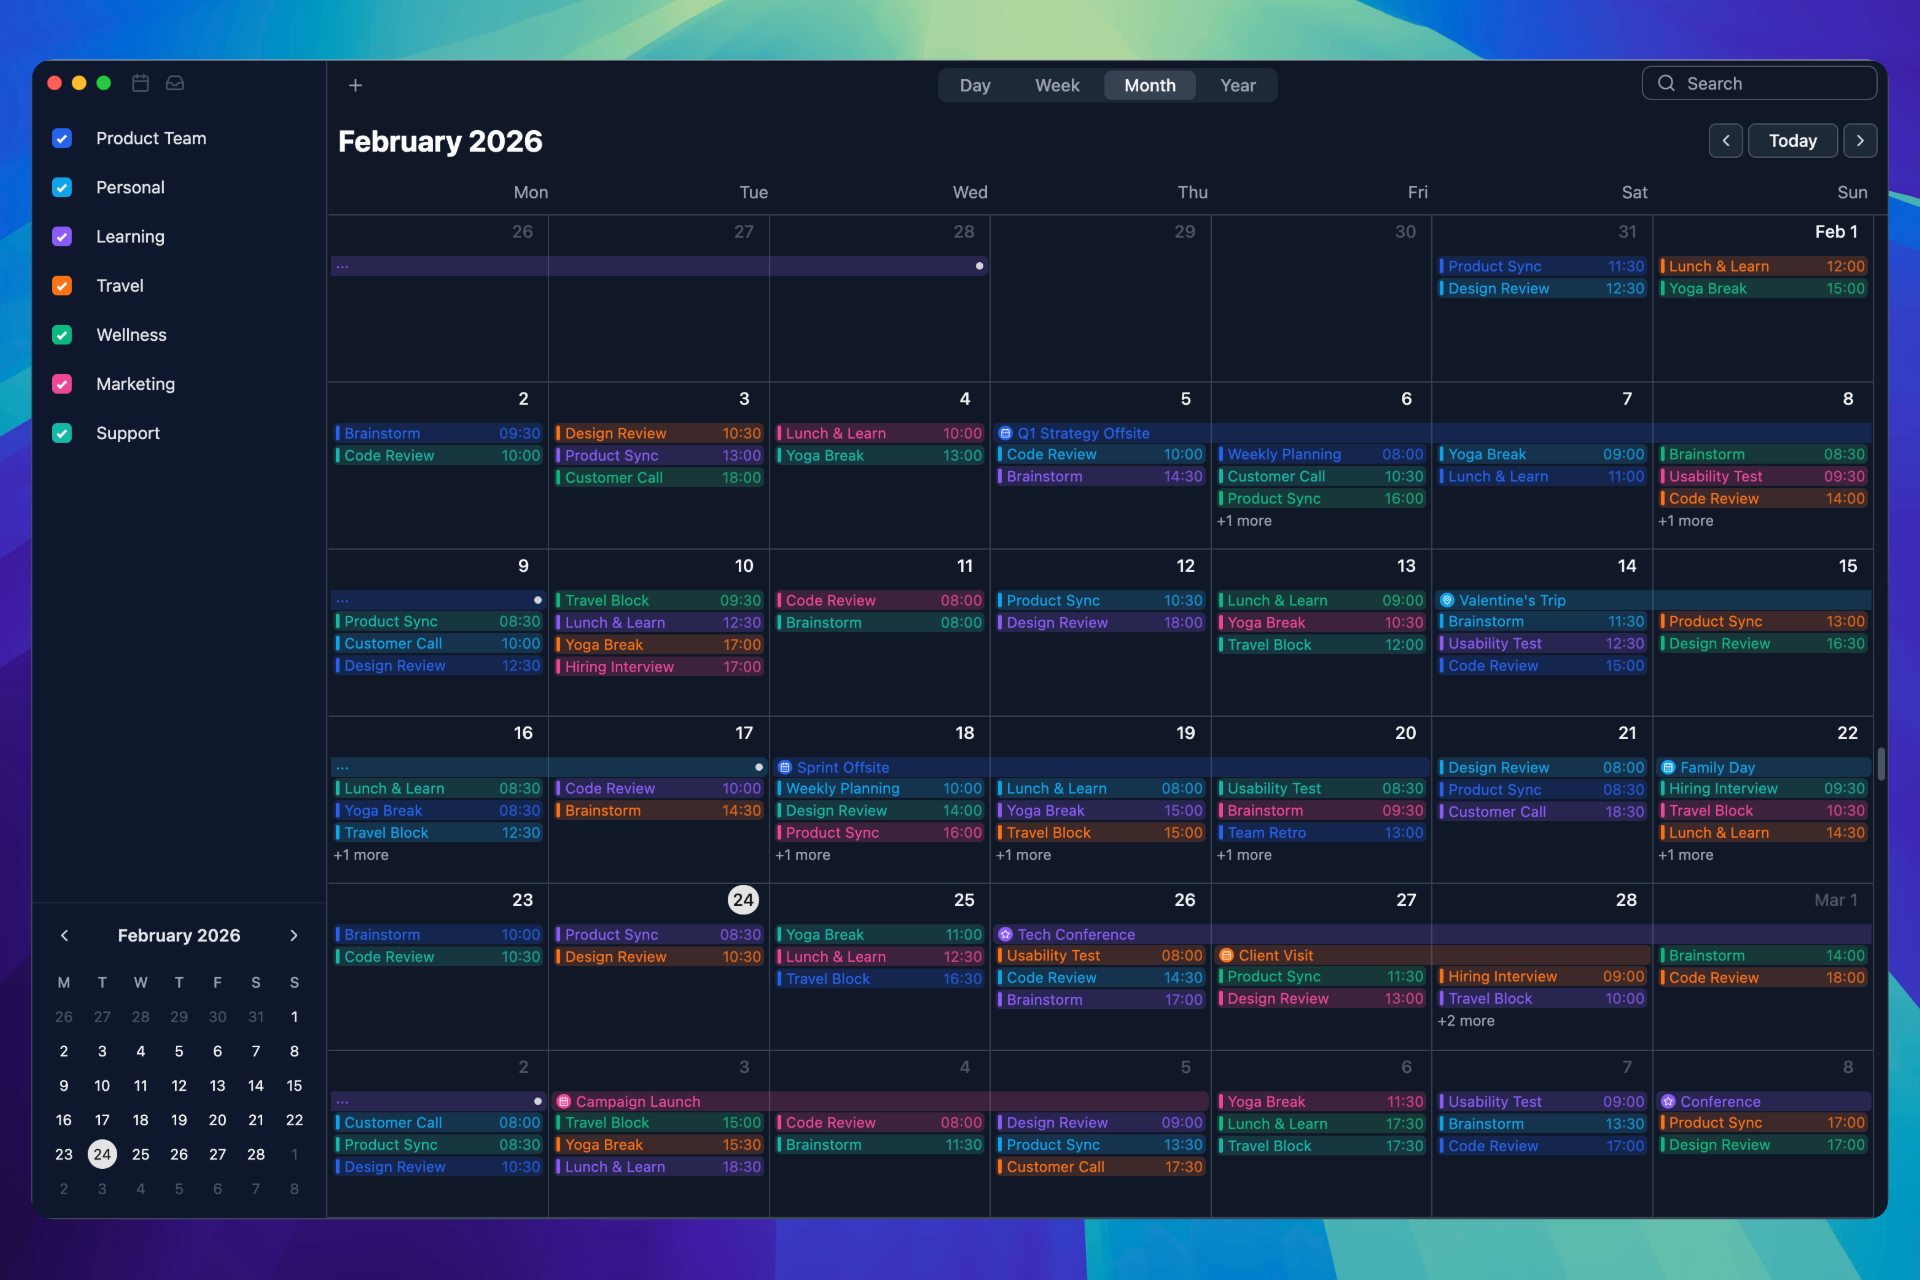Expand the +2 more events on Feb 27
This screenshot has width=1920, height=1280.
tap(1466, 1021)
